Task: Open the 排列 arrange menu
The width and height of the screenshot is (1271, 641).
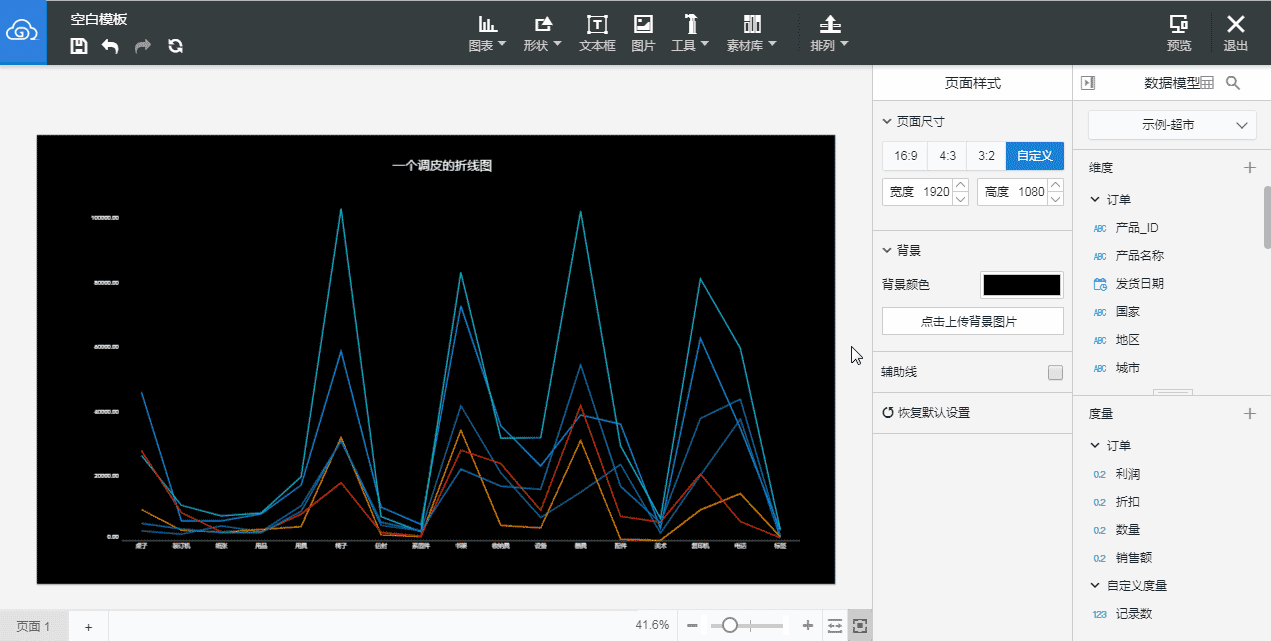Action: 829,33
